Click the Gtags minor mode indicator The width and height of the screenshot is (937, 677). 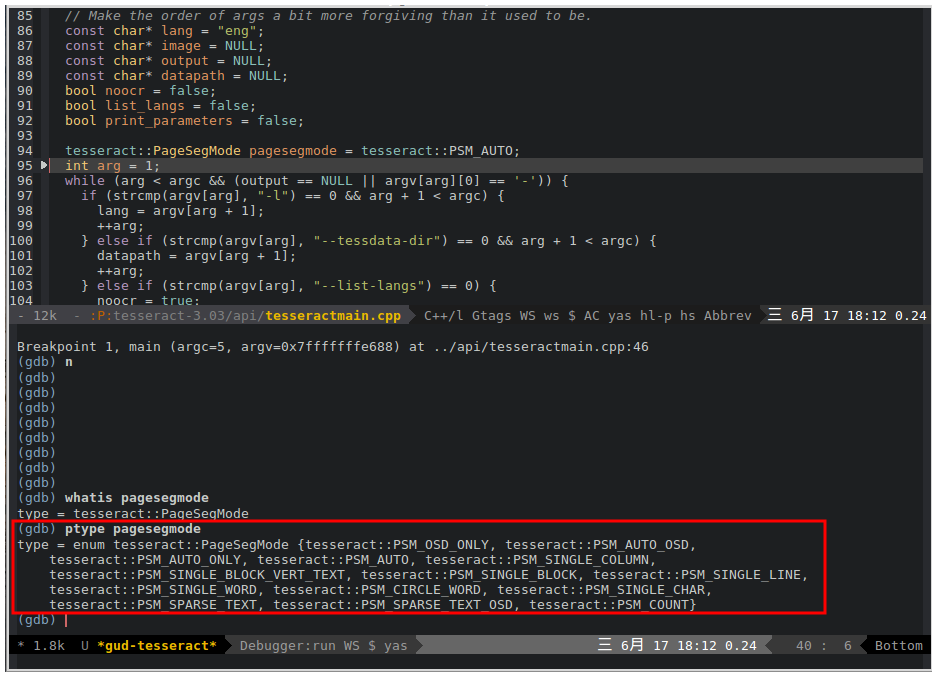491,315
